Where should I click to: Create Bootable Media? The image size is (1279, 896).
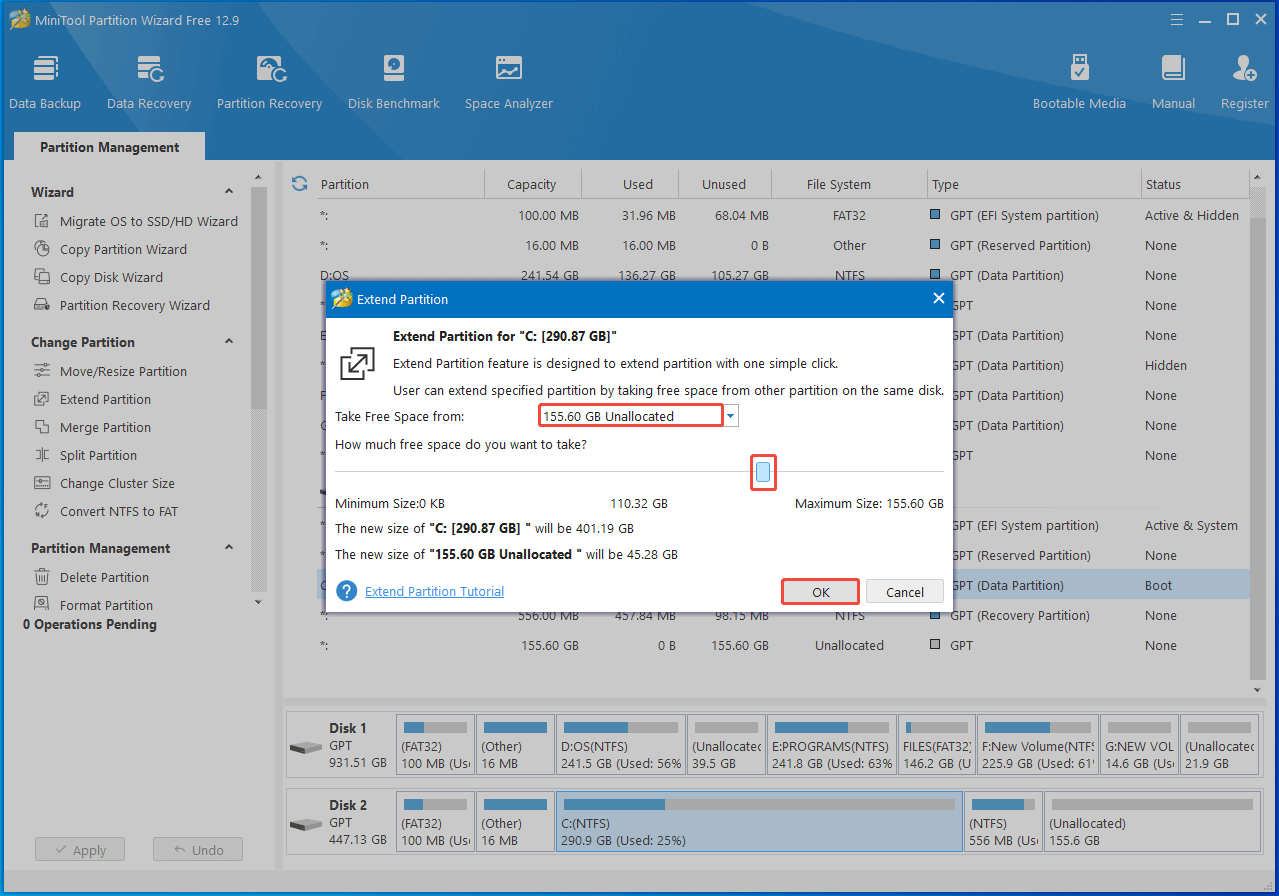click(x=1079, y=82)
